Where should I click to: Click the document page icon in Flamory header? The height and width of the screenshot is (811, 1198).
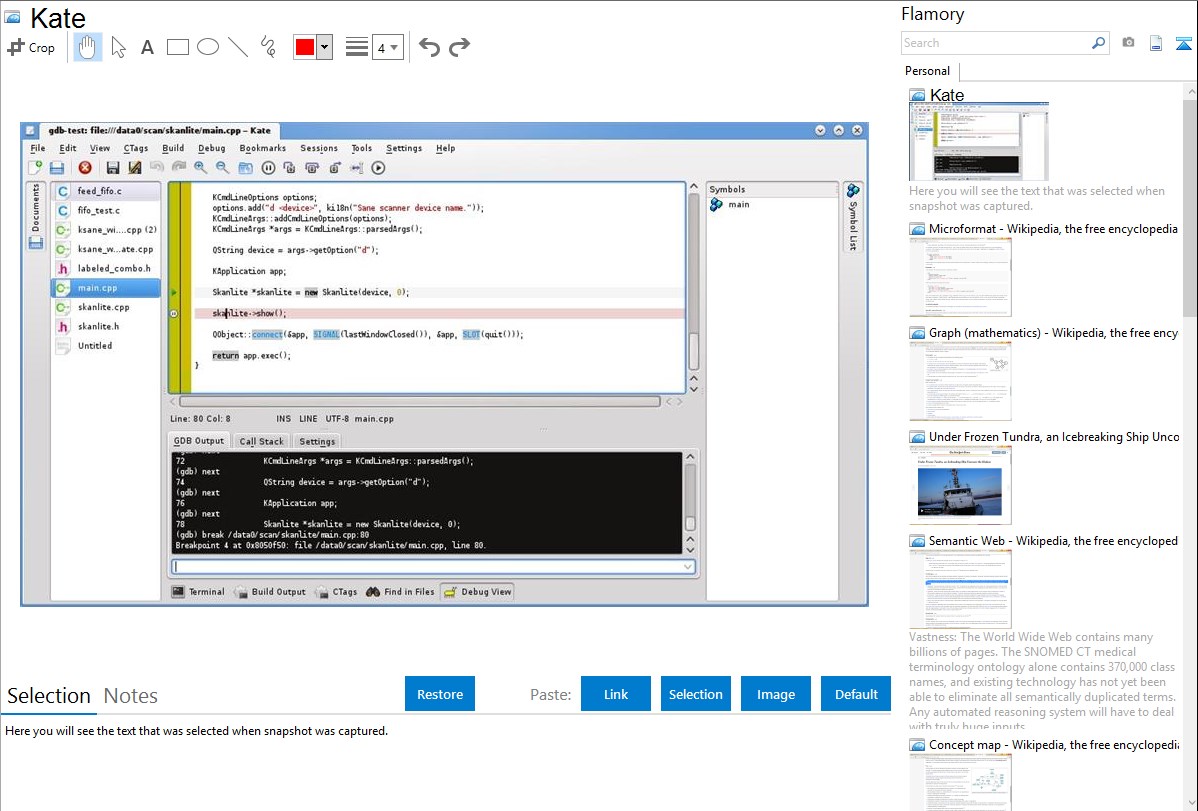[x=1156, y=43]
